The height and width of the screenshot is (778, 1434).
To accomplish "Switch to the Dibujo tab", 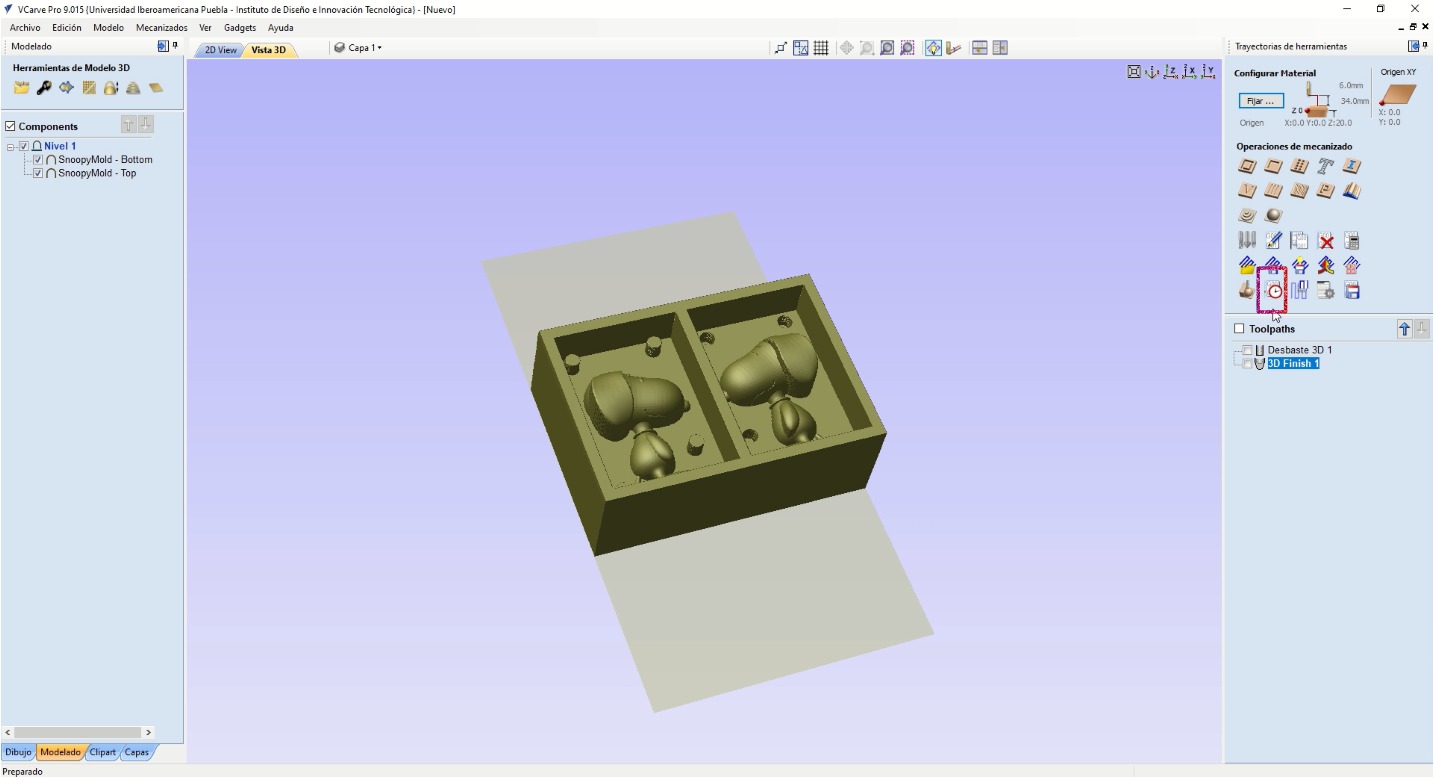I will (x=18, y=752).
